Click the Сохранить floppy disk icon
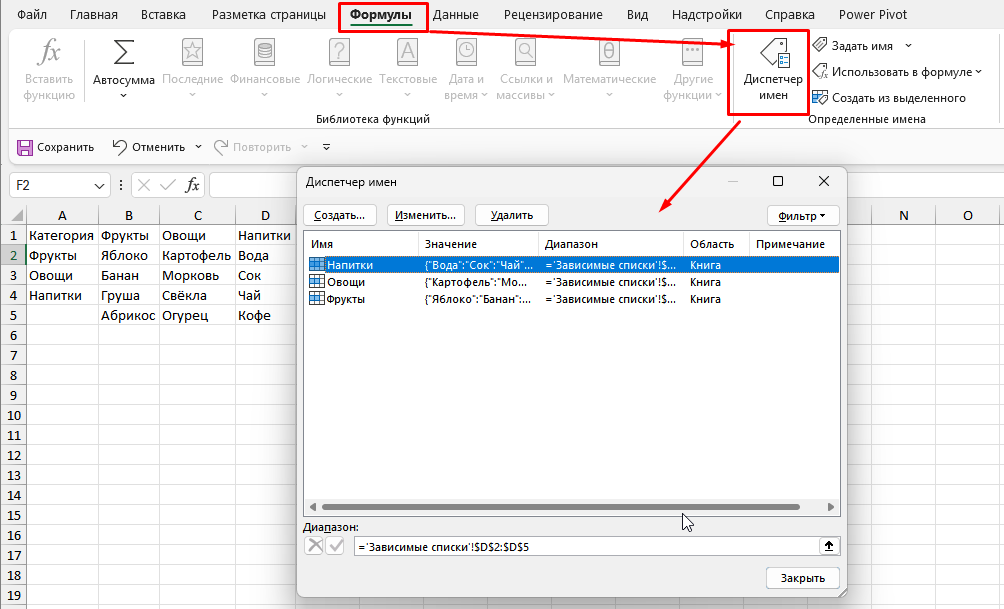Screen dimensions: 1004x609 (x=26, y=147)
